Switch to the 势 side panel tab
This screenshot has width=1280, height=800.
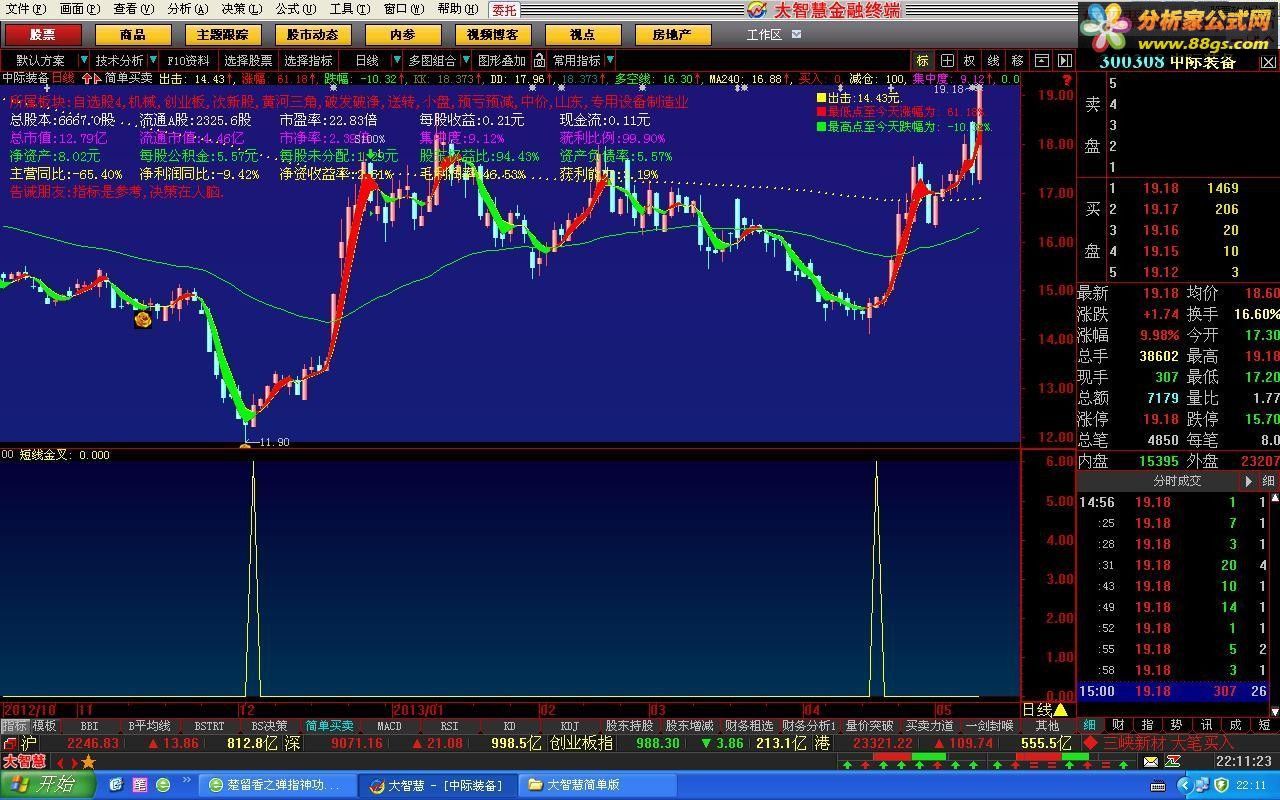click(x=1177, y=726)
